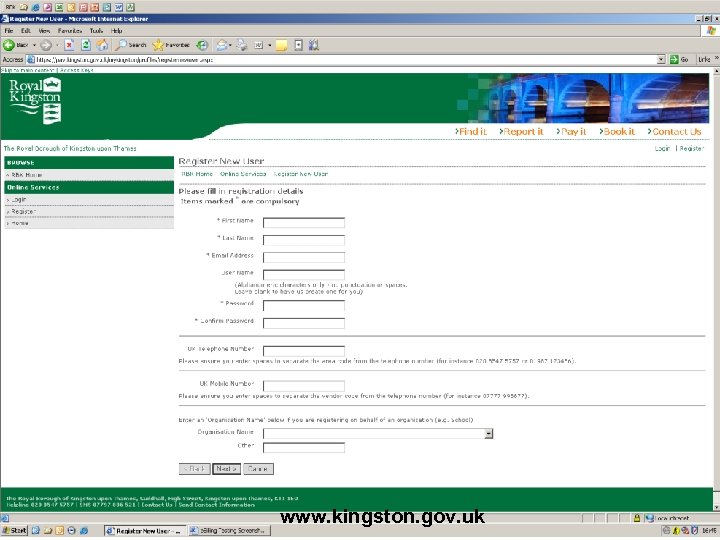Select Login under Online Services sidebar
720x540 pixels.
coord(89,199)
